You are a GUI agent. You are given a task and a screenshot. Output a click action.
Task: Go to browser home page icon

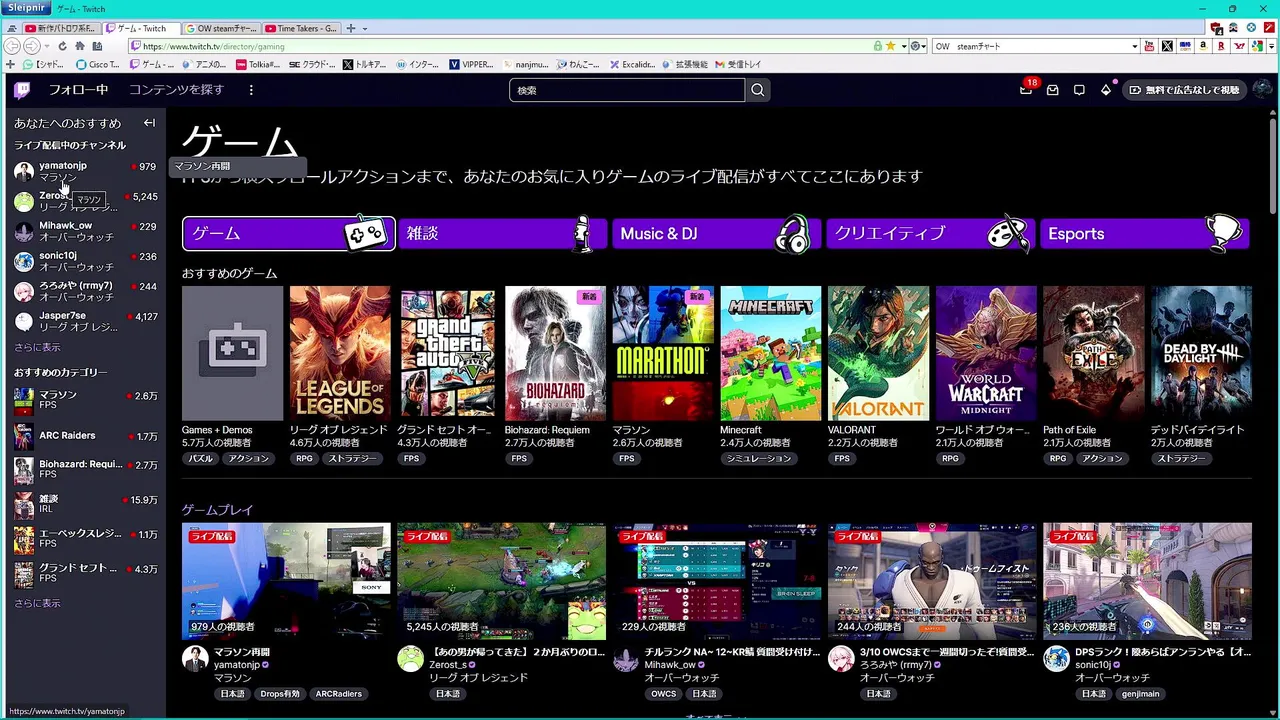click(x=80, y=46)
